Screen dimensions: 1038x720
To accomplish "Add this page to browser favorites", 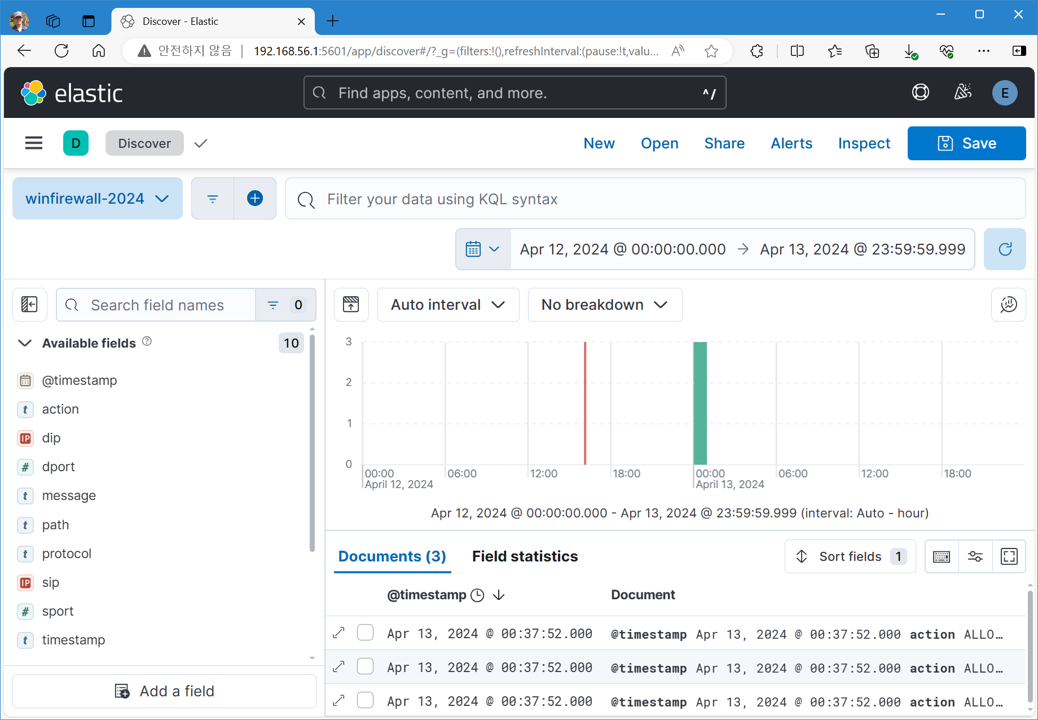I will coord(711,51).
